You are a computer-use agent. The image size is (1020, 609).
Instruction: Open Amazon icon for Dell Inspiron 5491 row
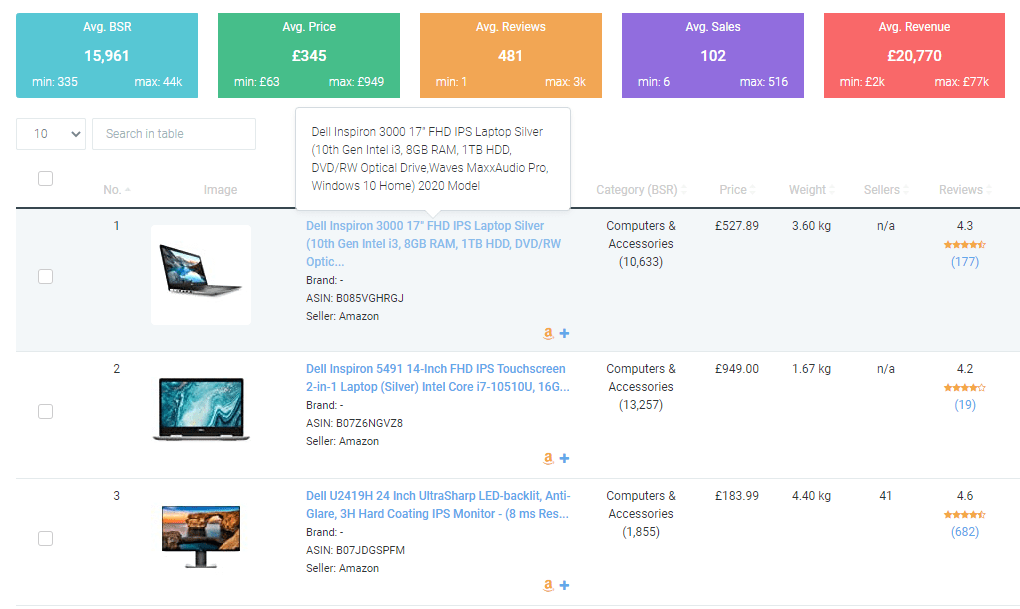pyautogui.click(x=548, y=458)
